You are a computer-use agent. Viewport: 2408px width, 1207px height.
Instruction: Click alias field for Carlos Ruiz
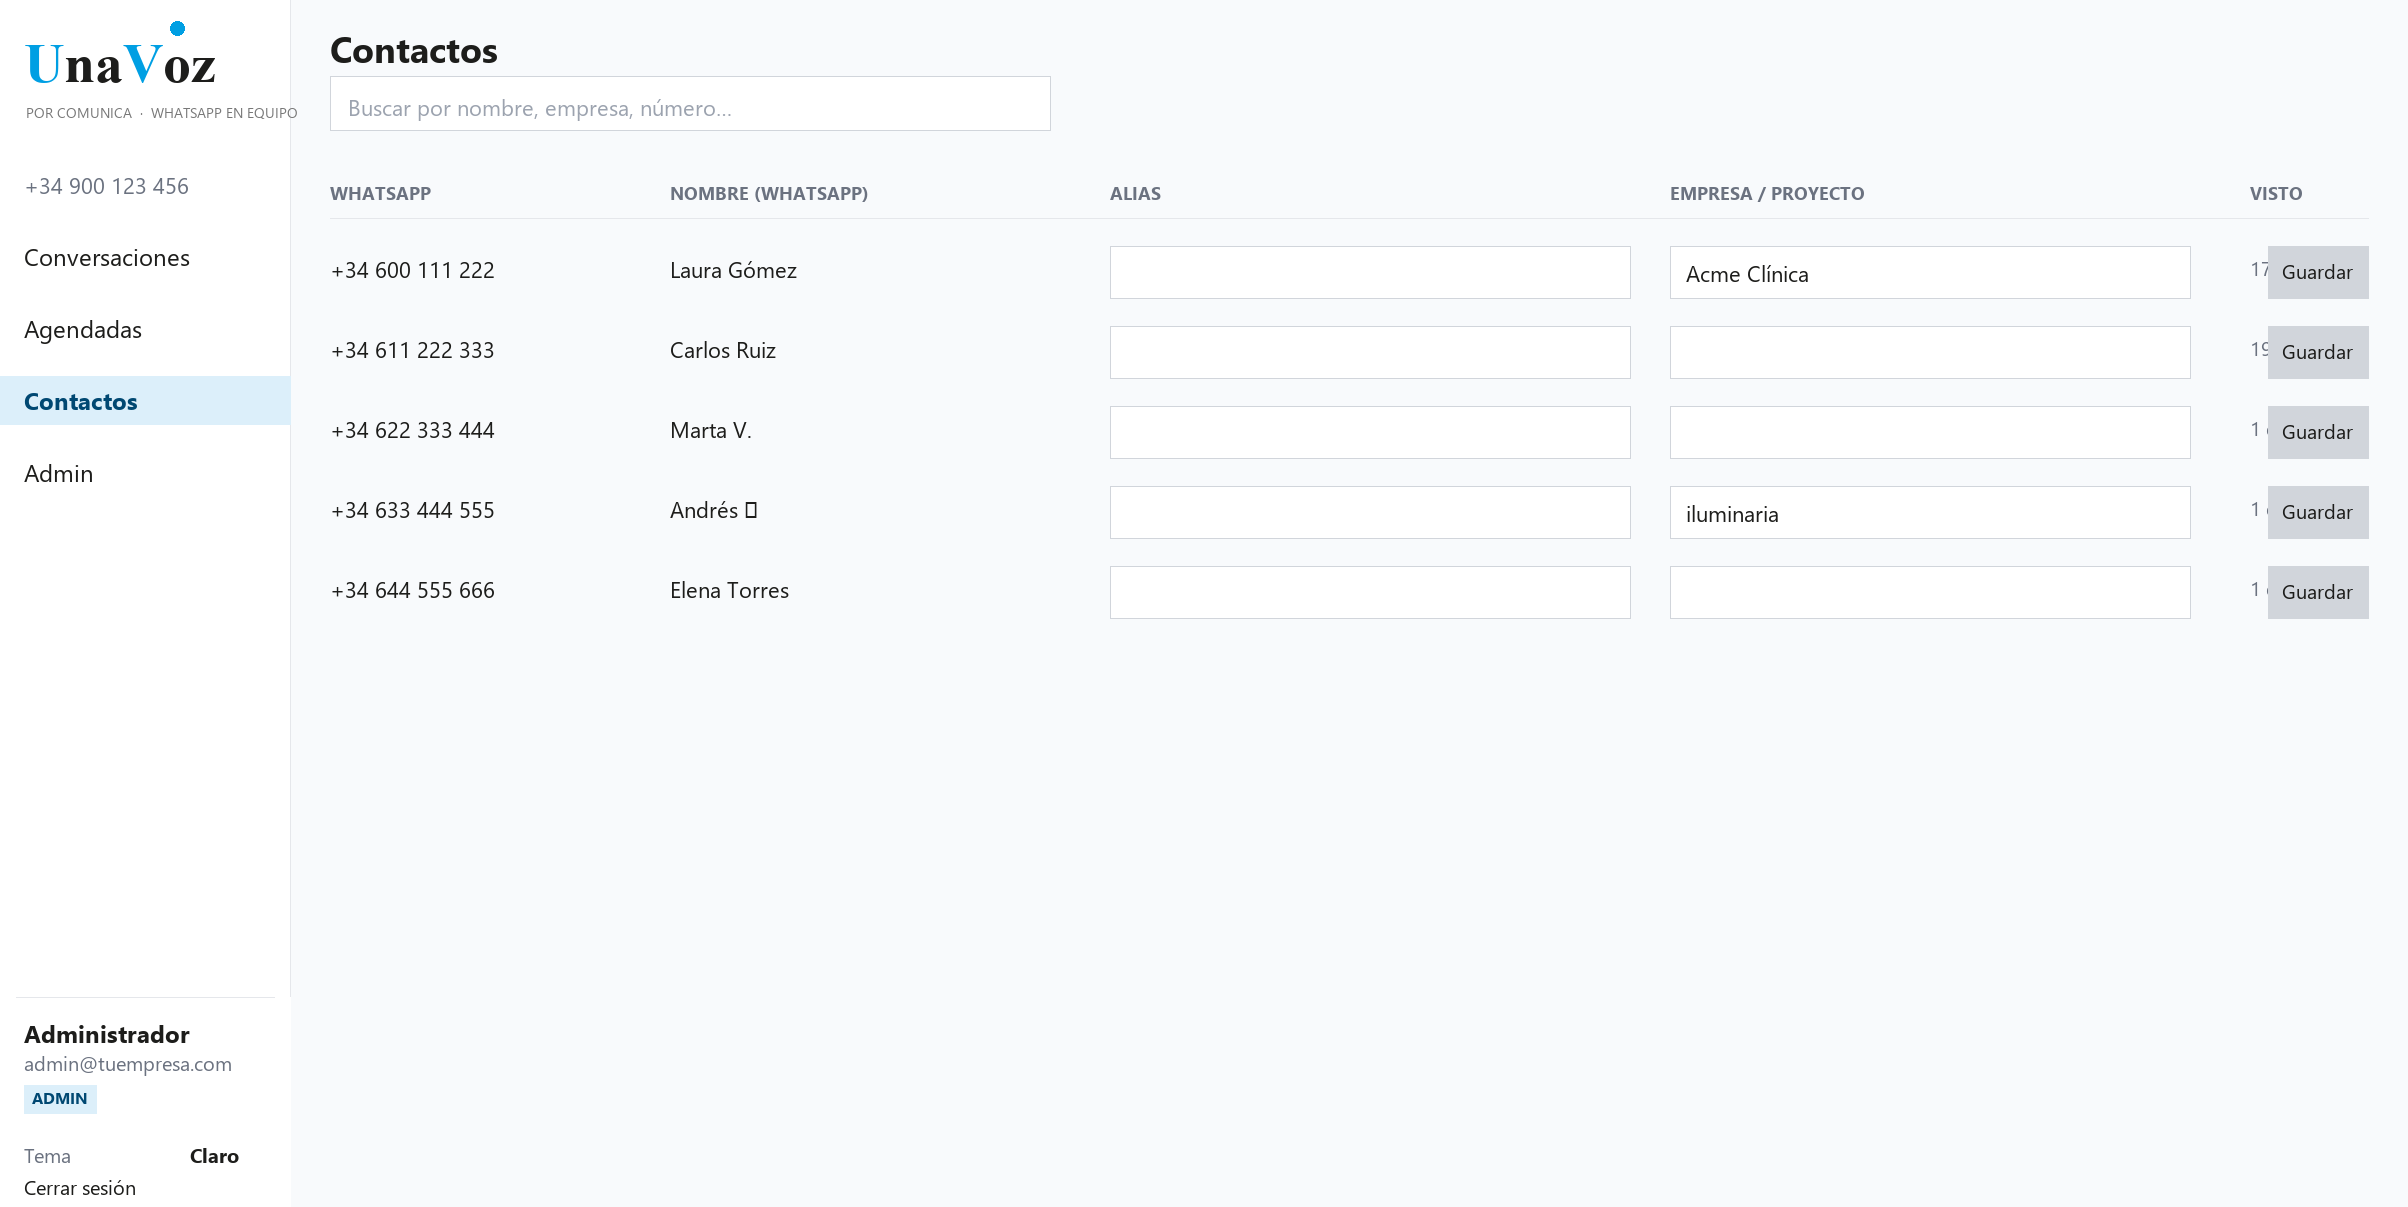(x=1369, y=353)
